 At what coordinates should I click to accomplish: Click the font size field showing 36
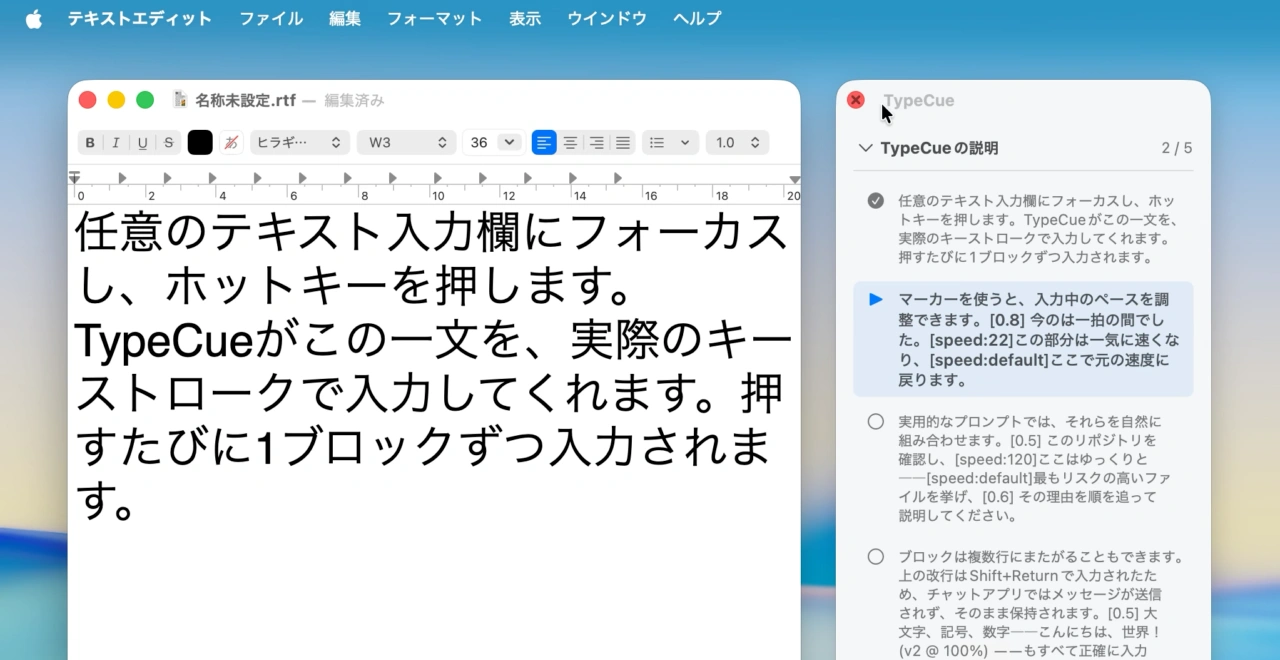(x=480, y=143)
